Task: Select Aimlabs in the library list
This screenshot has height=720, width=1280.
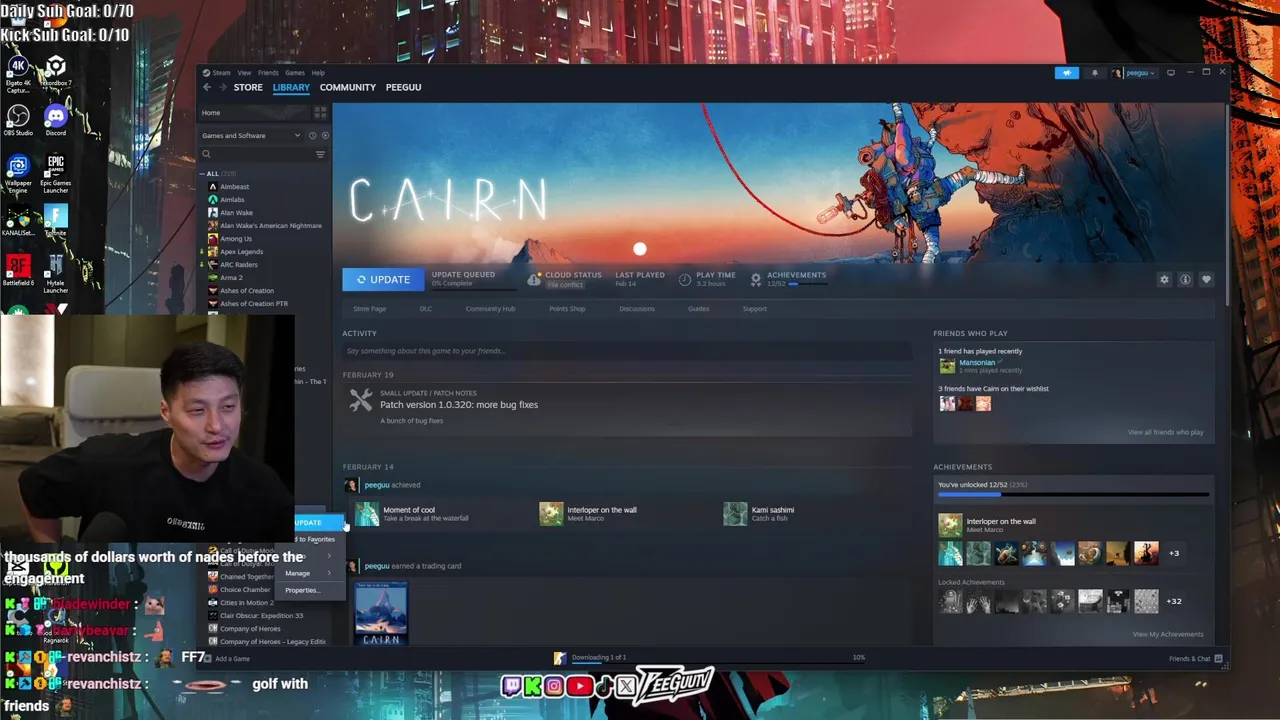Action: [231, 200]
